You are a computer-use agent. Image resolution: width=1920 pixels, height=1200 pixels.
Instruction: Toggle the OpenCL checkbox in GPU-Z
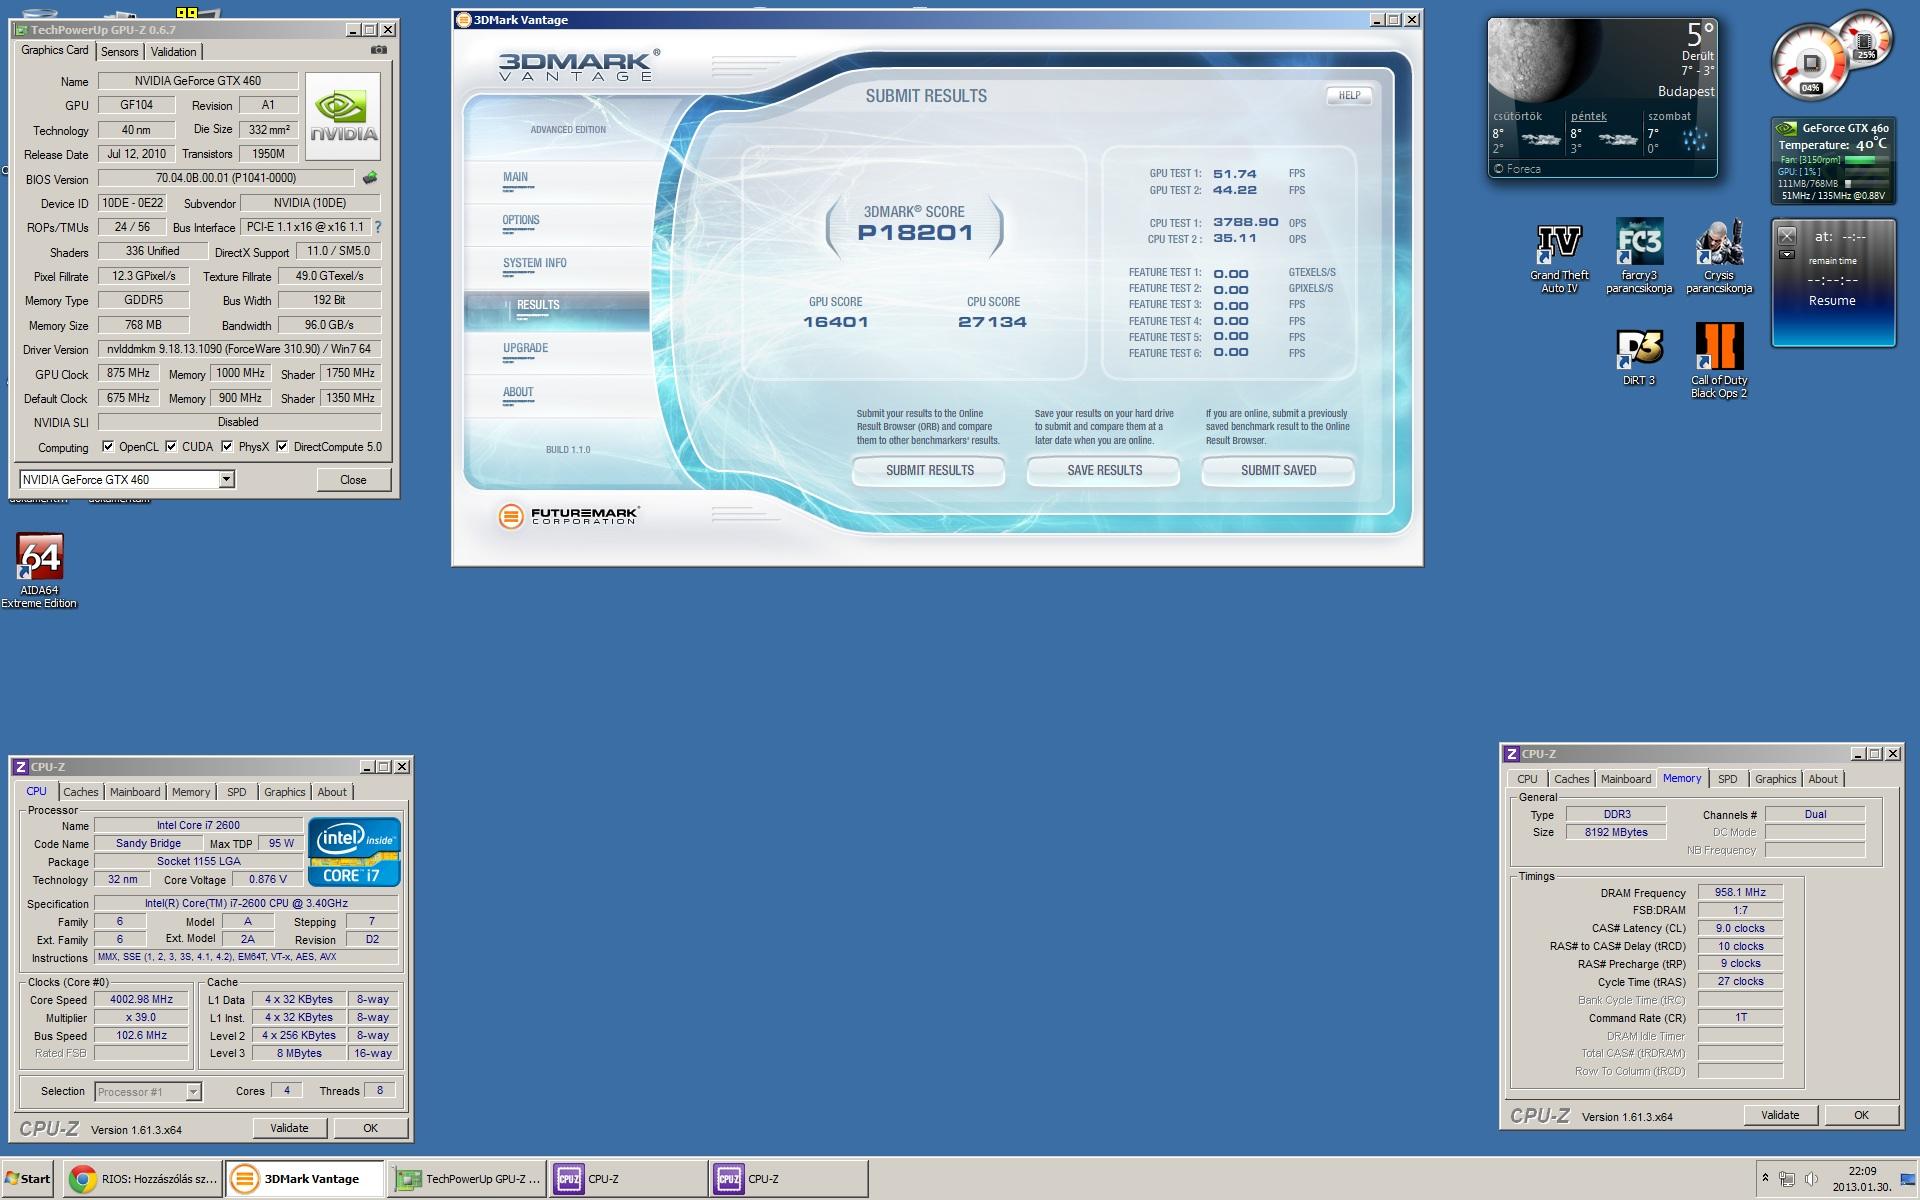point(108,447)
